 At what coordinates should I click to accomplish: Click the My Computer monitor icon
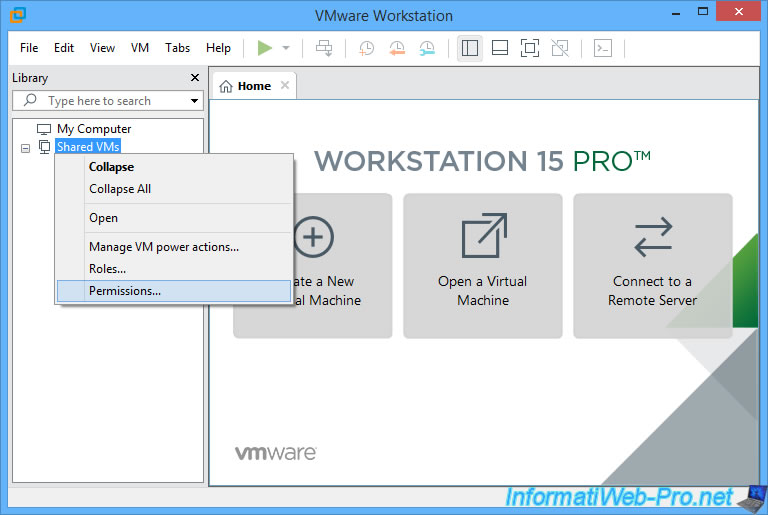tap(44, 129)
